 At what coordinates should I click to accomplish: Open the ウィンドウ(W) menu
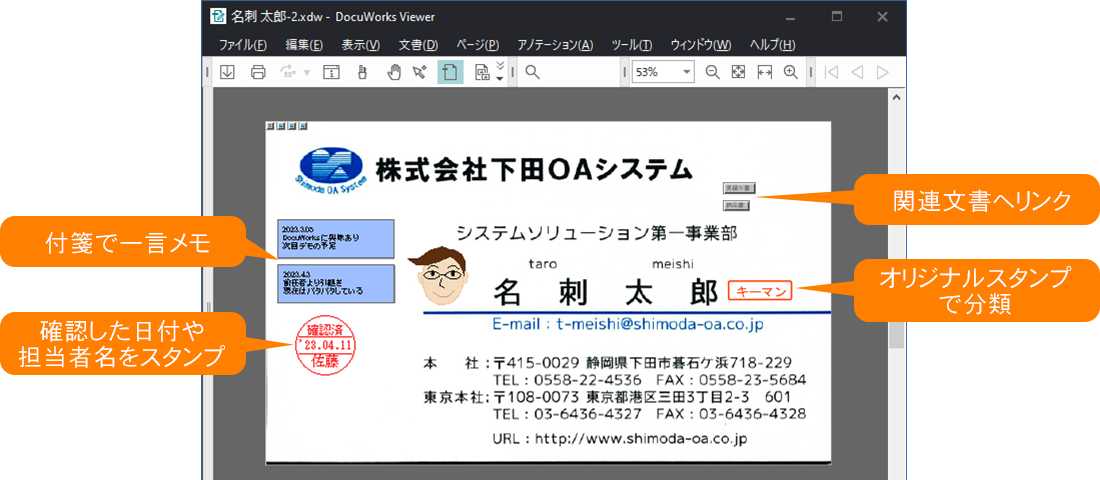coord(701,45)
